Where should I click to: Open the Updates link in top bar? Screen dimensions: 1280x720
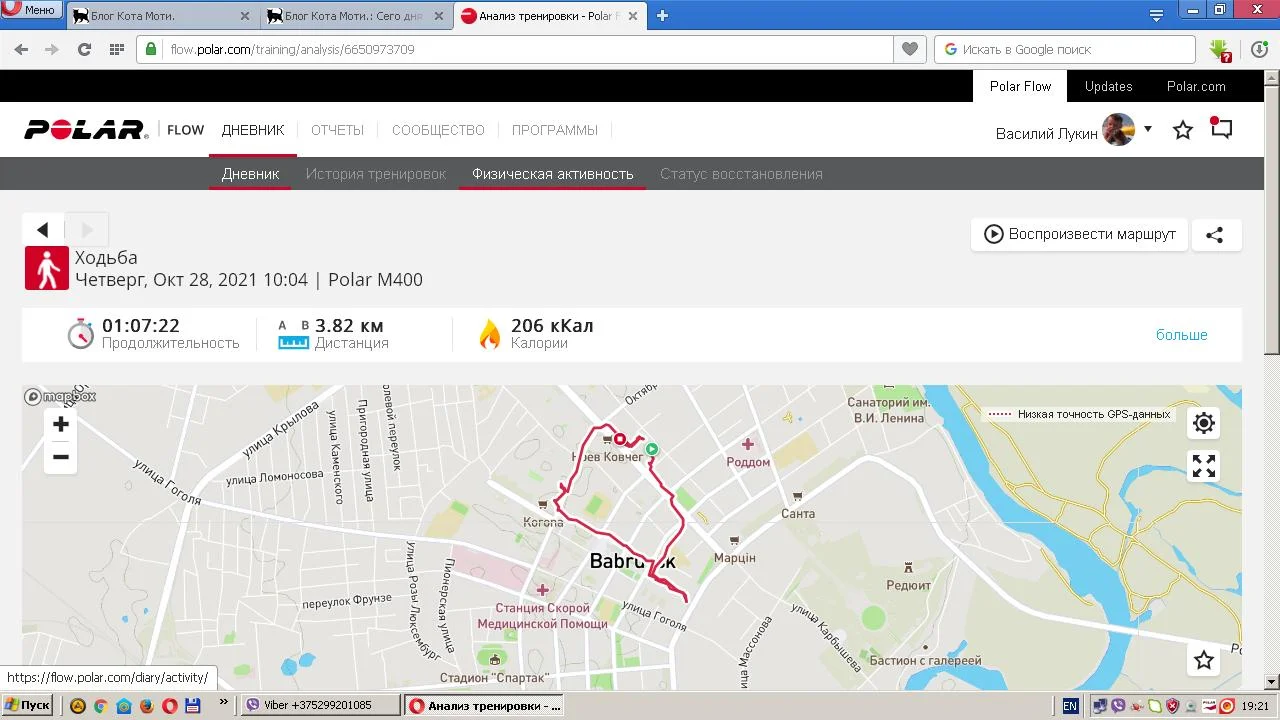[x=1108, y=86]
